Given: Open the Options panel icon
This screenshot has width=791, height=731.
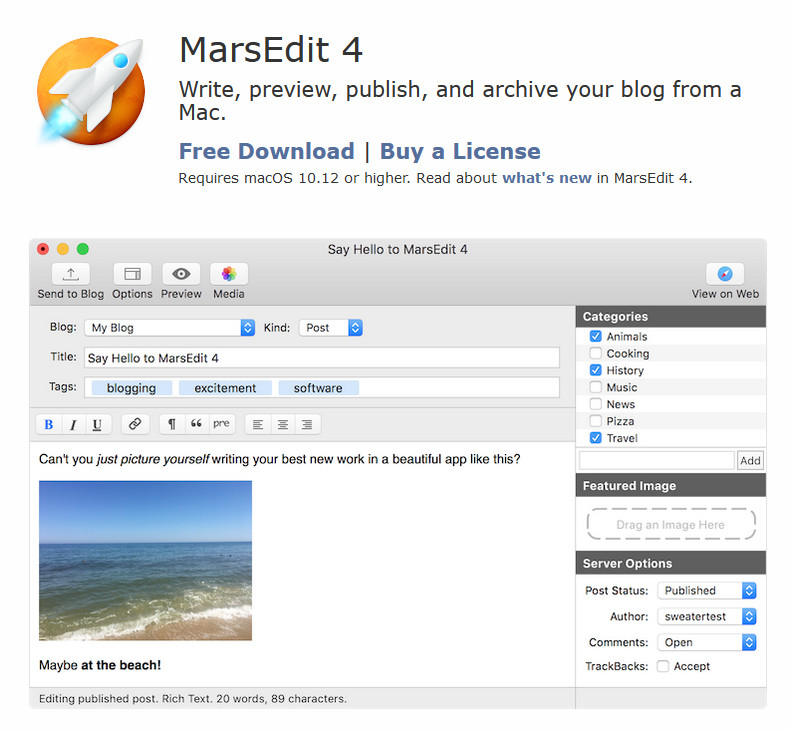Looking at the screenshot, I should point(132,274).
